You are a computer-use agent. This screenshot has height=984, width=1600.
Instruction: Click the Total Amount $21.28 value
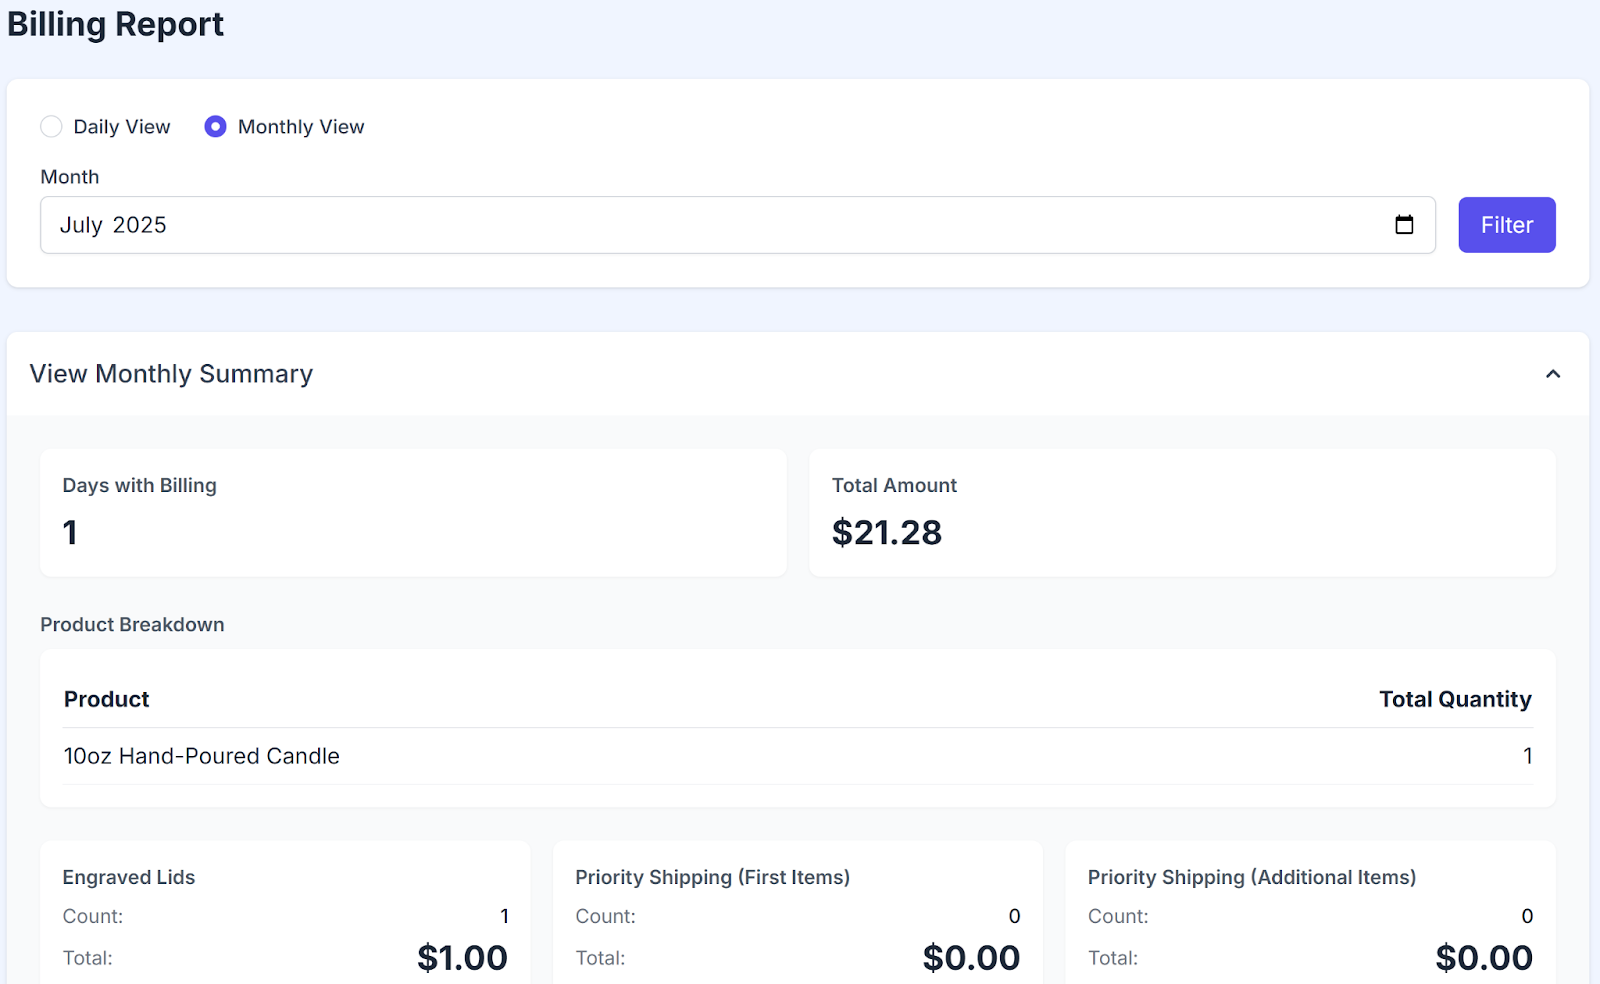pyautogui.click(x=887, y=533)
